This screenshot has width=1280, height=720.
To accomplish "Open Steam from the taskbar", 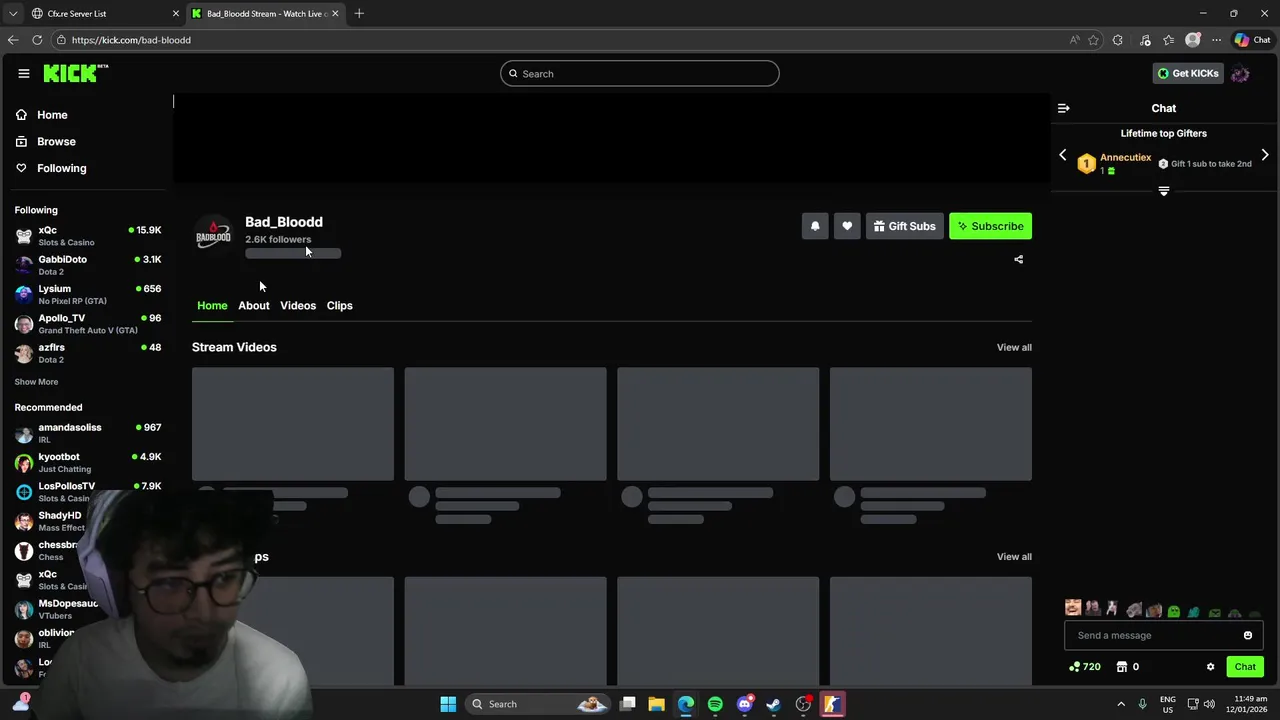I will [773, 704].
